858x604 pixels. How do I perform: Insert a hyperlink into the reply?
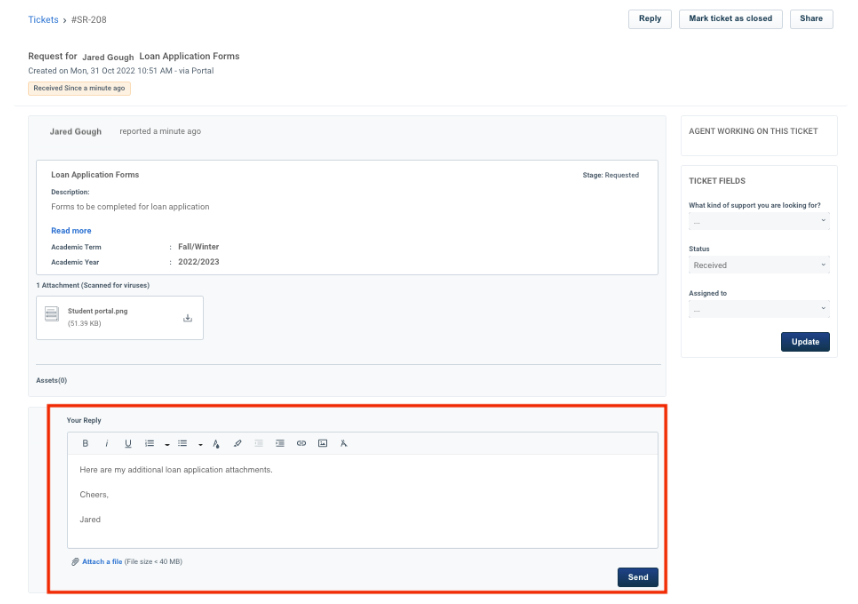[301, 443]
